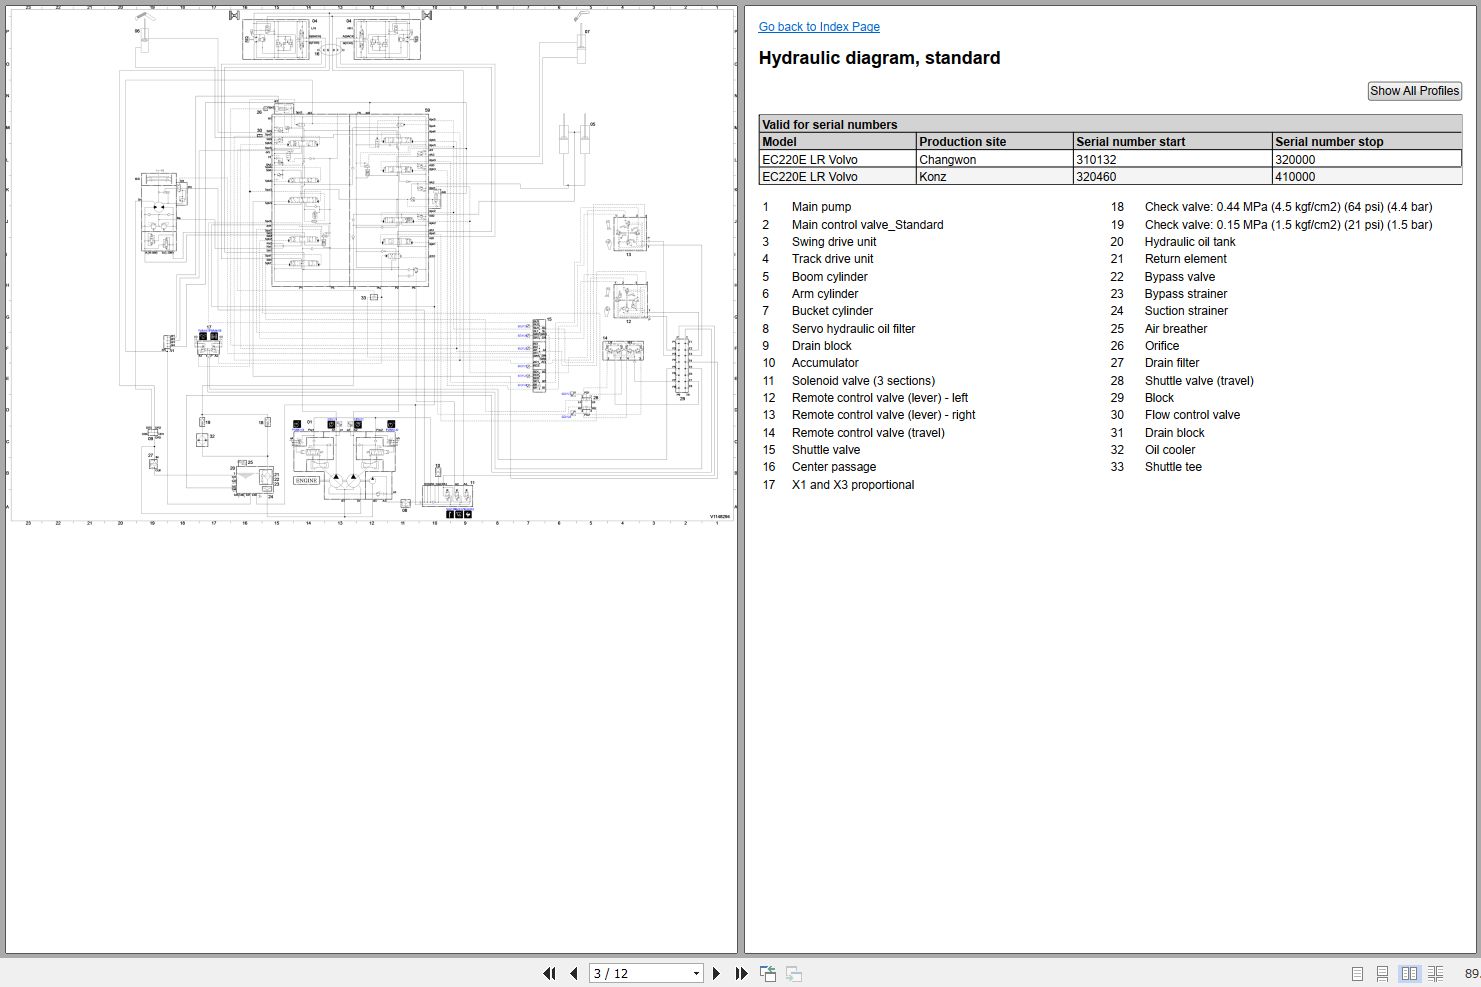This screenshot has height=987, width=1481.
Task: Advance to the next page
Action: (716, 973)
